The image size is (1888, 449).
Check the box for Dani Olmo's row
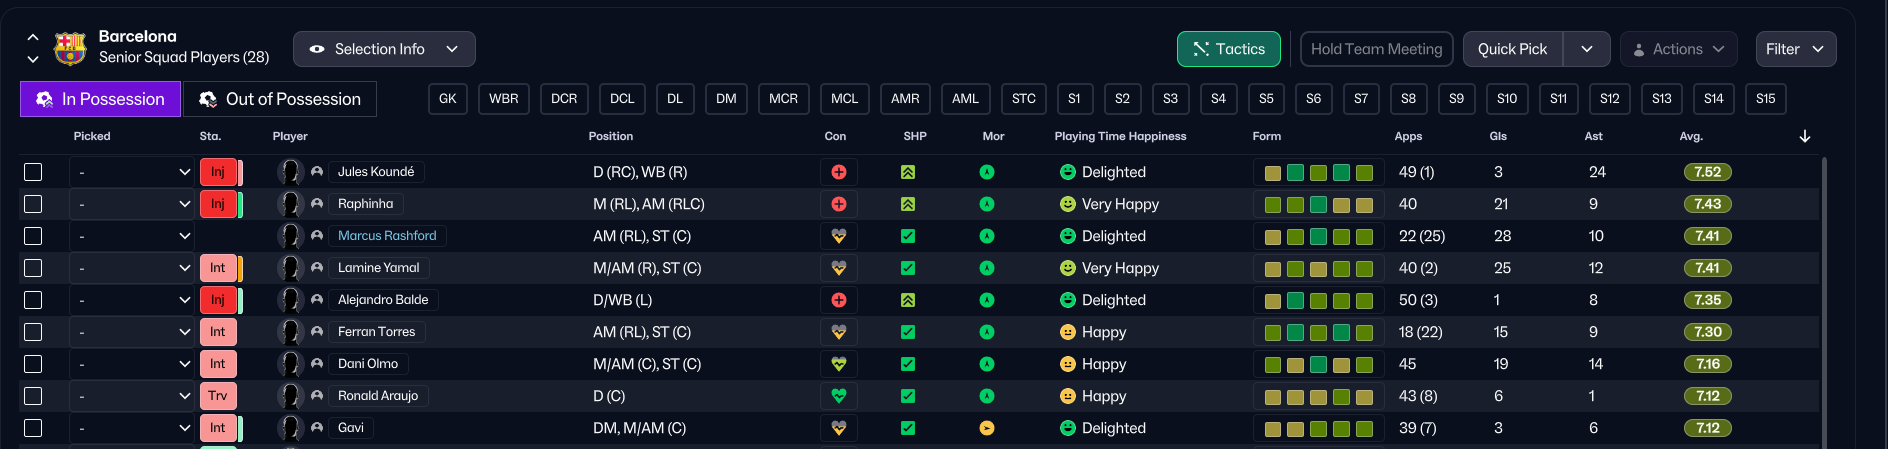click(33, 364)
